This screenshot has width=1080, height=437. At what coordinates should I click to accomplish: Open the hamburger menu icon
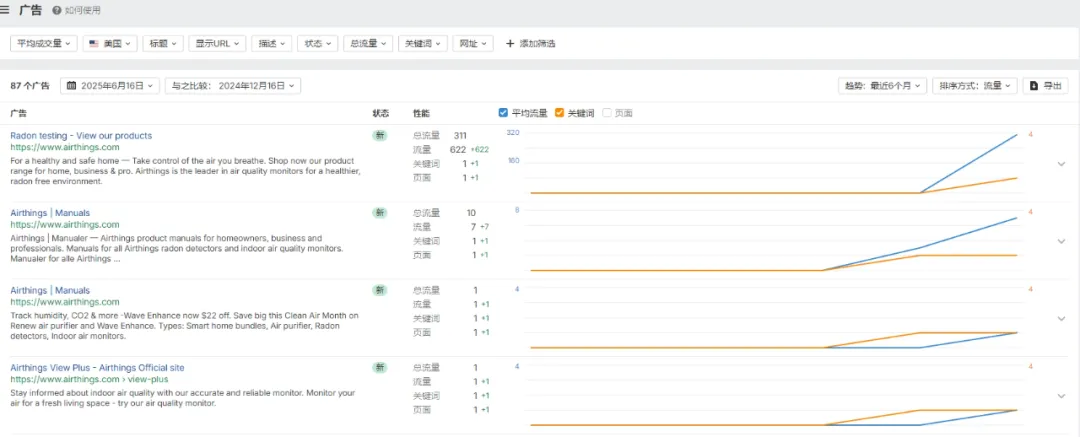pos(6,10)
